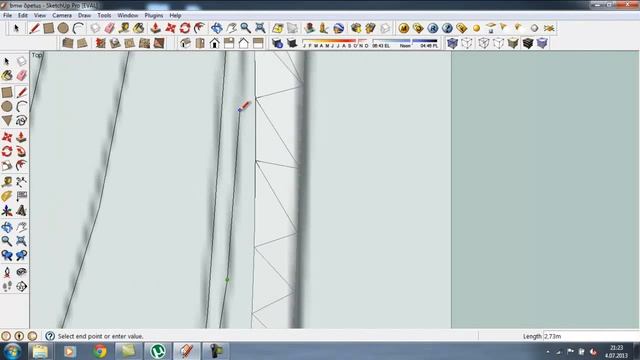Screen dimensions: 640x360
Task: Open Windows Explorer folder from taskbar
Action: (40, 351)
